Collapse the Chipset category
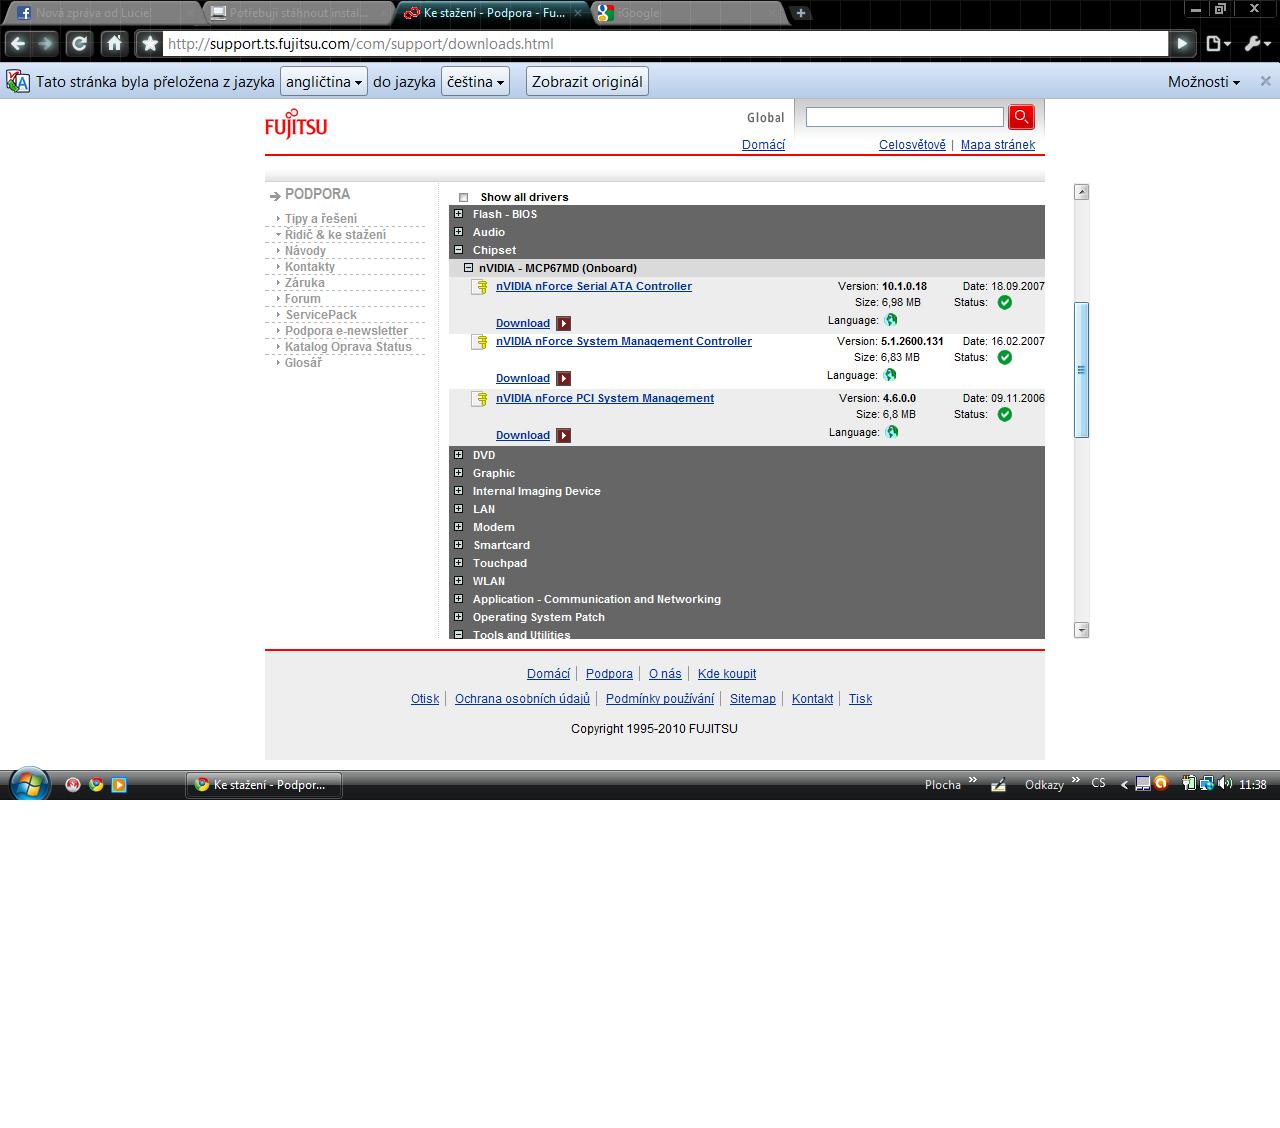The image size is (1280, 1128). tap(458, 250)
